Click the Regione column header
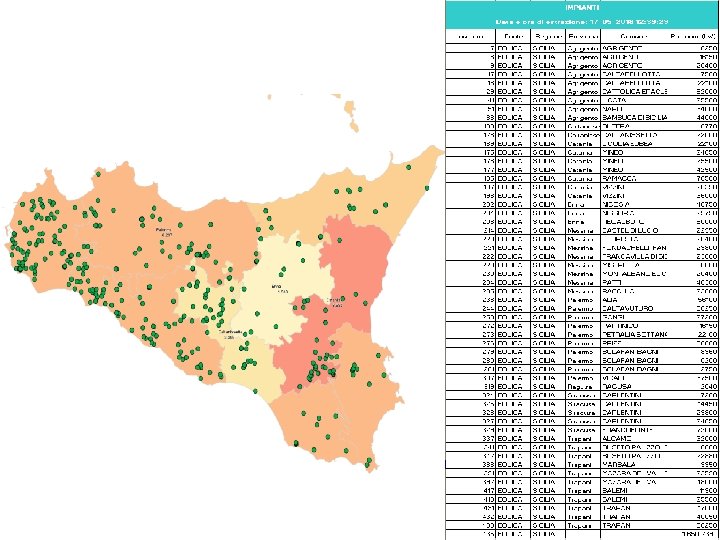The width and height of the screenshot is (720, 540). tap(548, 36)
